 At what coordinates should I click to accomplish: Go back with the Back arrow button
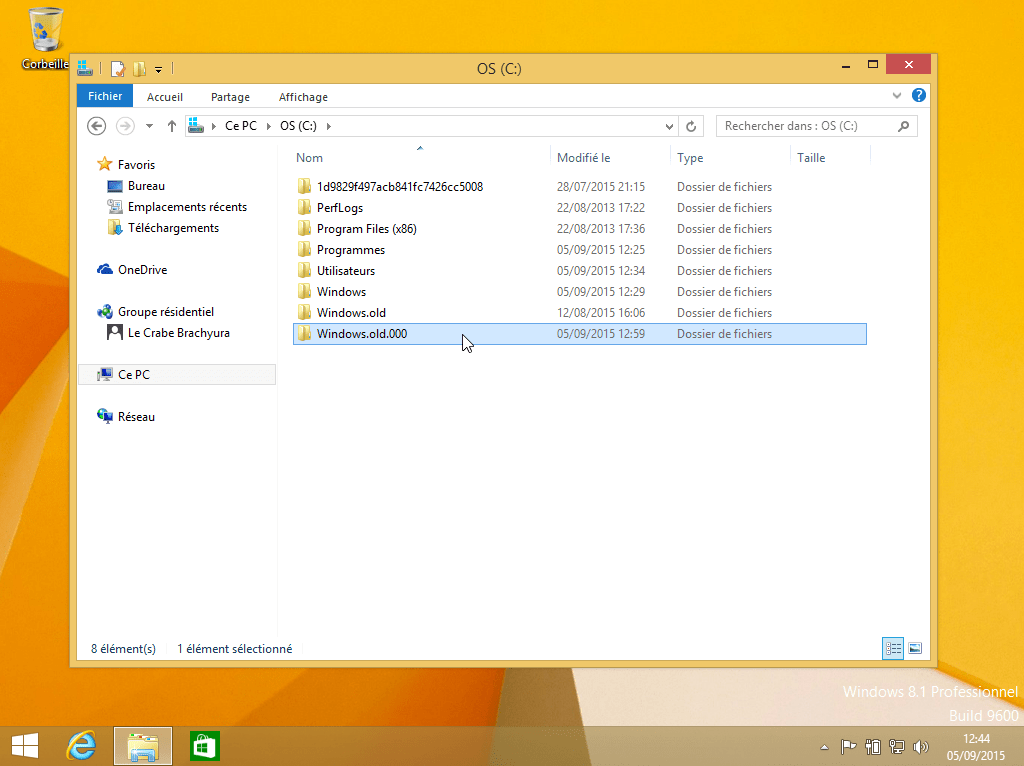[97, 125]
